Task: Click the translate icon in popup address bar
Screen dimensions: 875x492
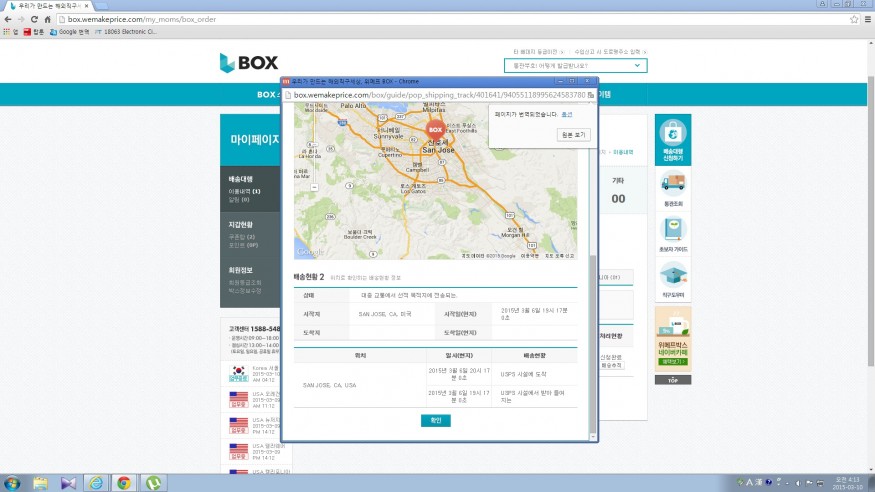Action: click(x=591, y=94)
